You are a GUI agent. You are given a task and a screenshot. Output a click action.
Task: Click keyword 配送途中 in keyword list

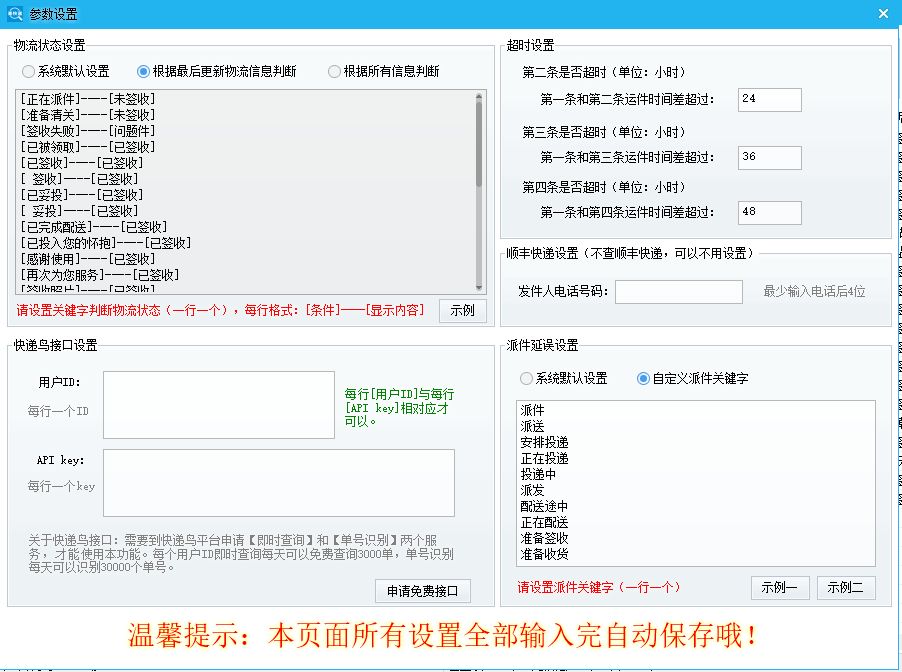544,506
